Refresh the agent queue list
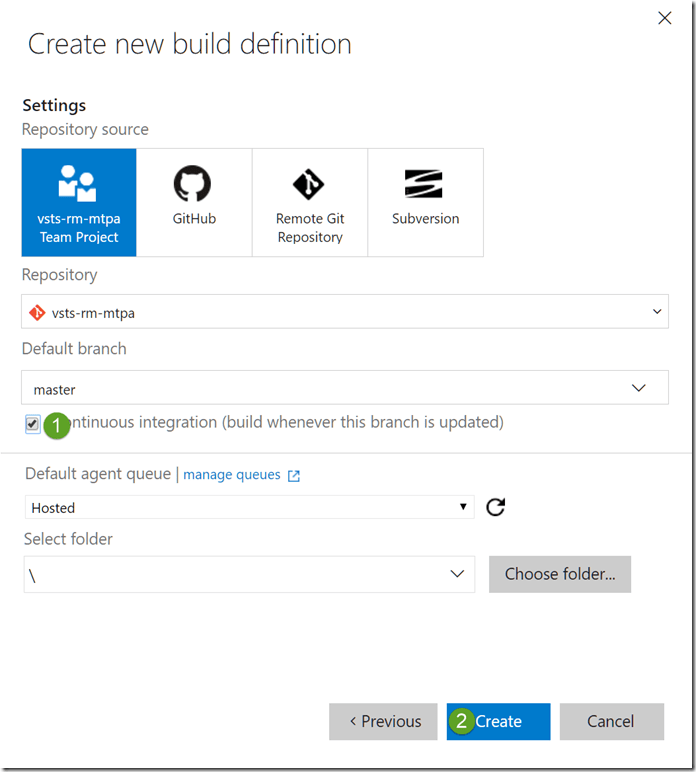 tap(495, 507)
